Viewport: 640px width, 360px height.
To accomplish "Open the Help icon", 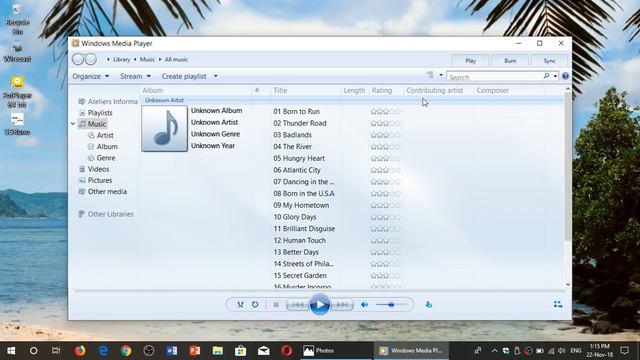I will 565,76.
